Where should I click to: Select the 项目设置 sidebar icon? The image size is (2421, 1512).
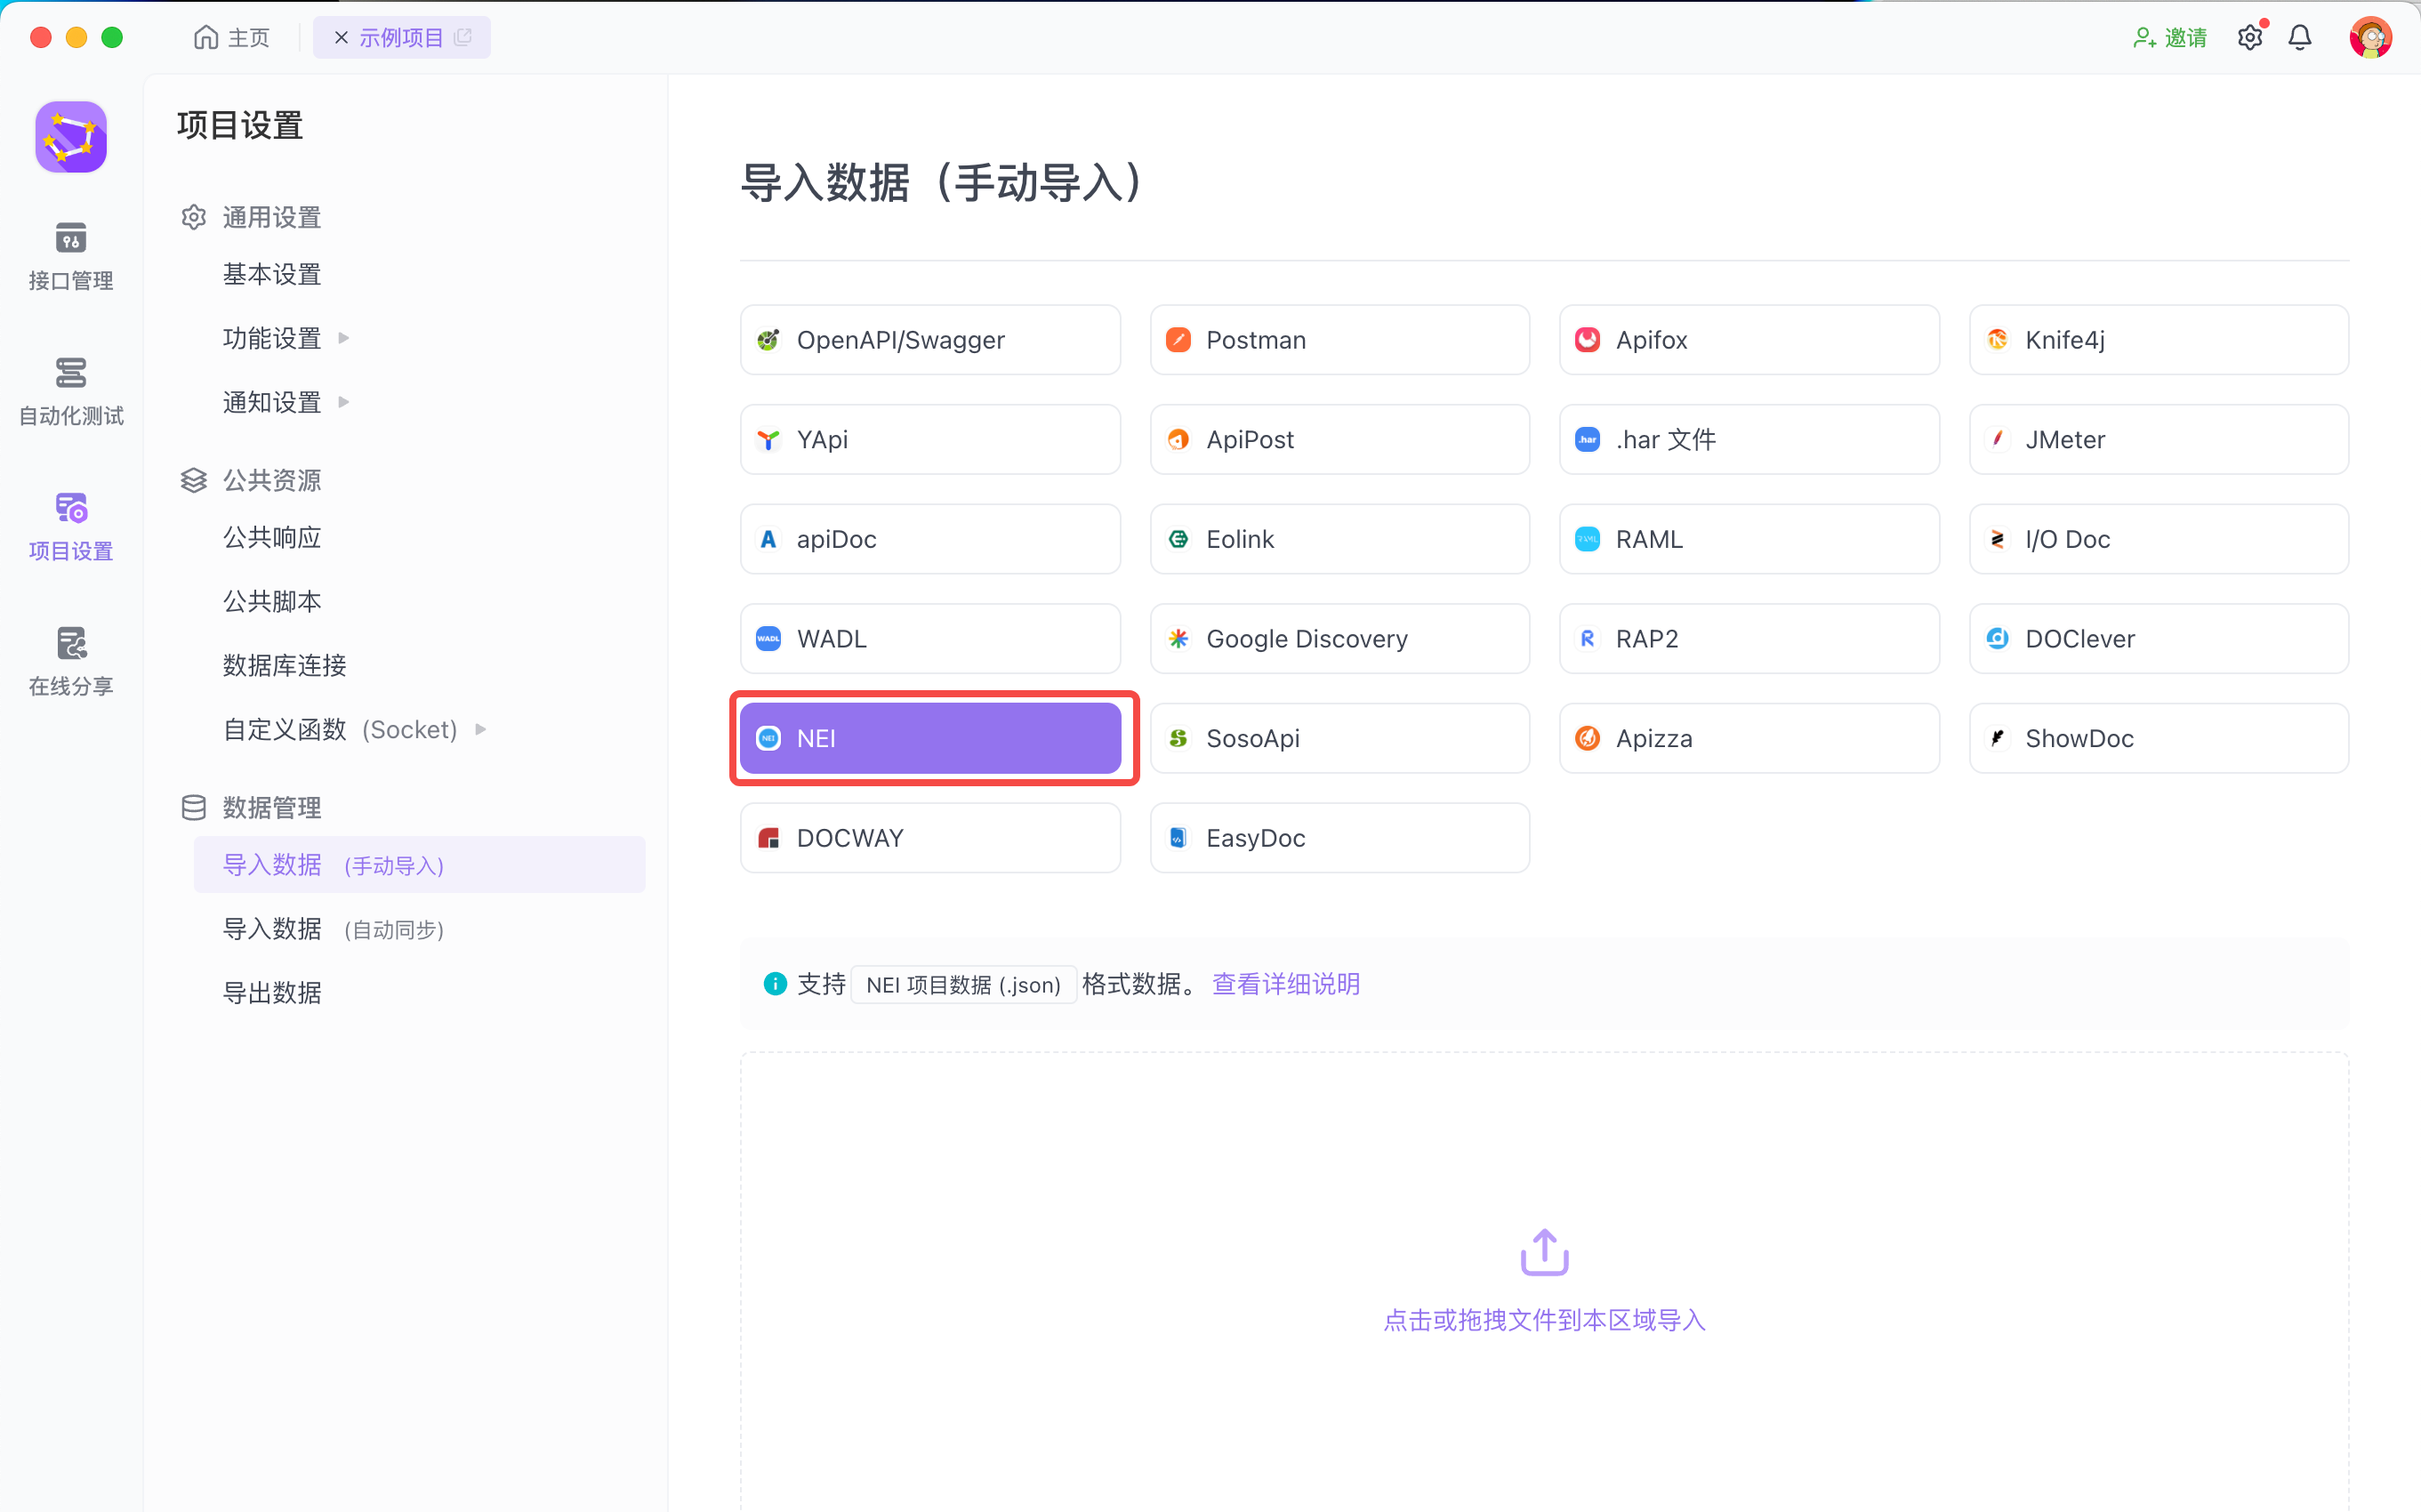tap(70, 527)
